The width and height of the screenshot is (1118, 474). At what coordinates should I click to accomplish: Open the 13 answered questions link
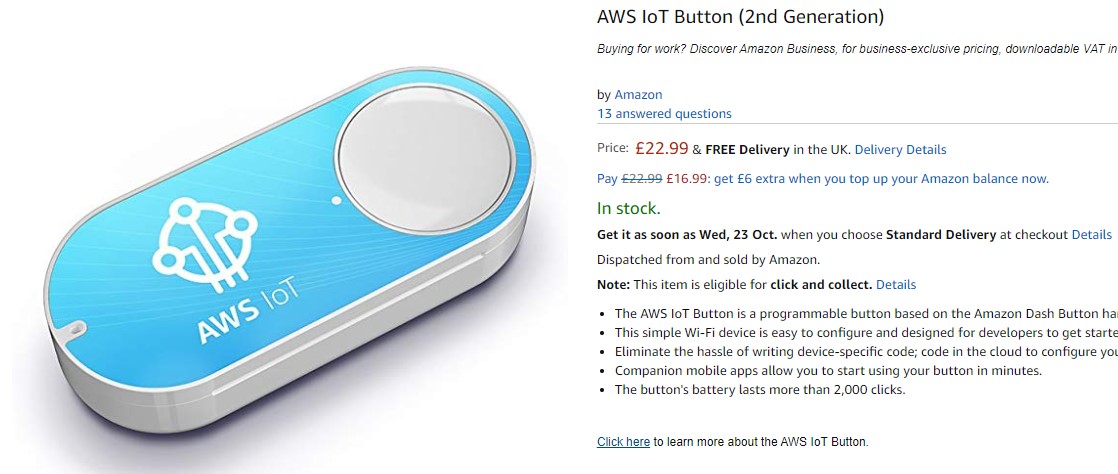coord(664,113)
